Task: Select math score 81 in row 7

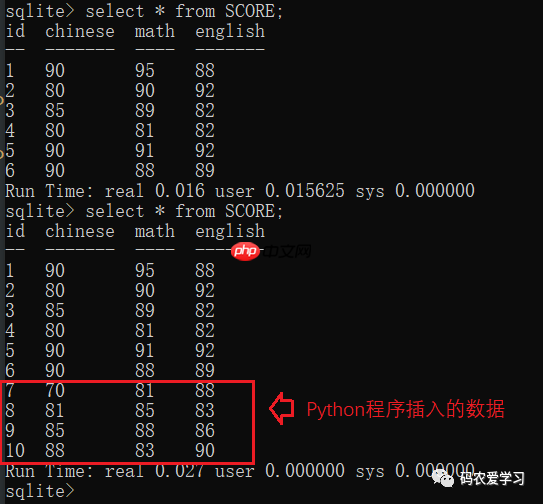Action: click(144, 390)
